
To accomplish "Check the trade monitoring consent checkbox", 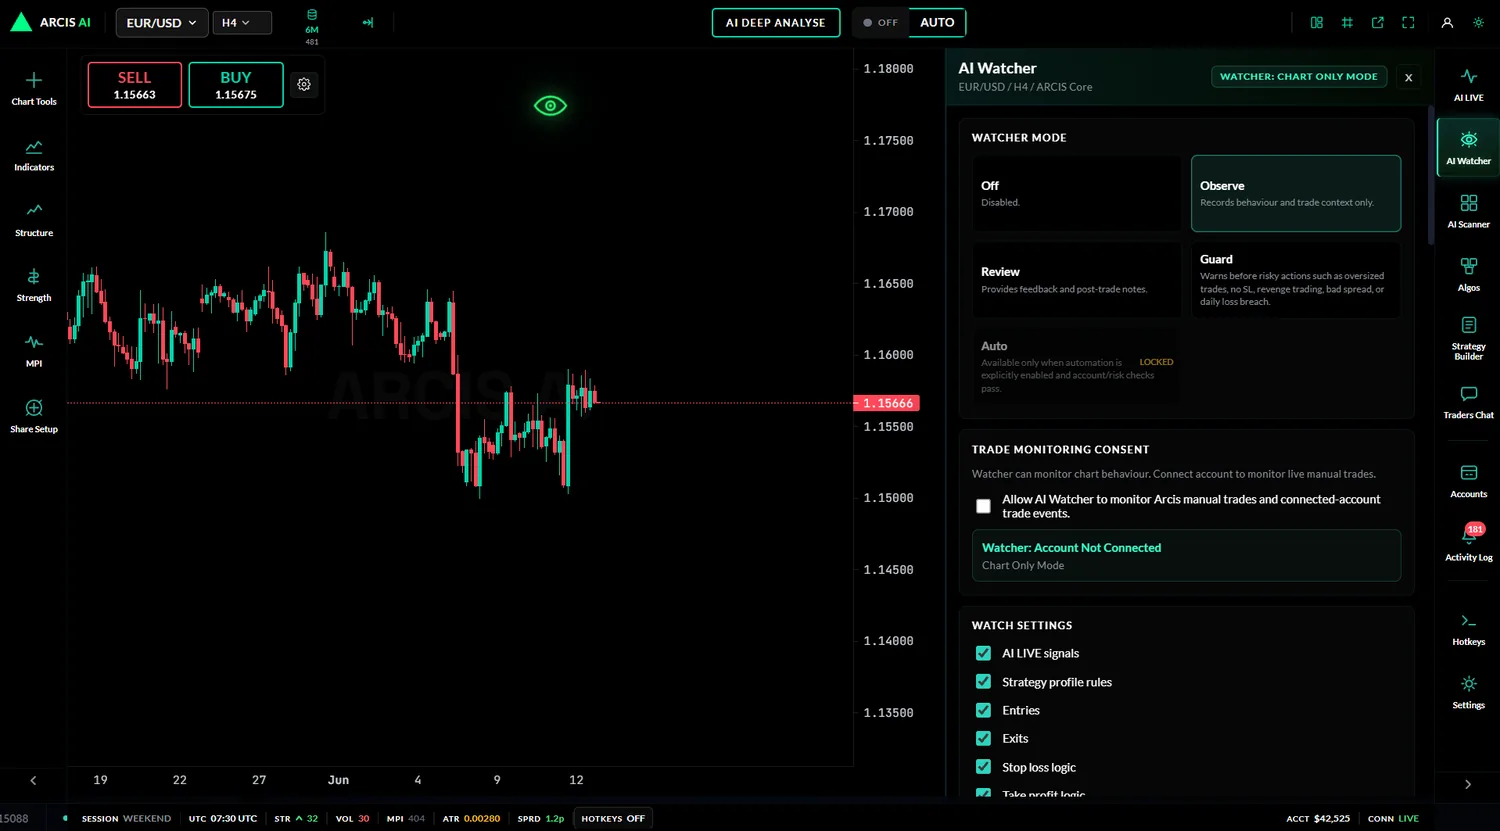I will click(983, 506).
